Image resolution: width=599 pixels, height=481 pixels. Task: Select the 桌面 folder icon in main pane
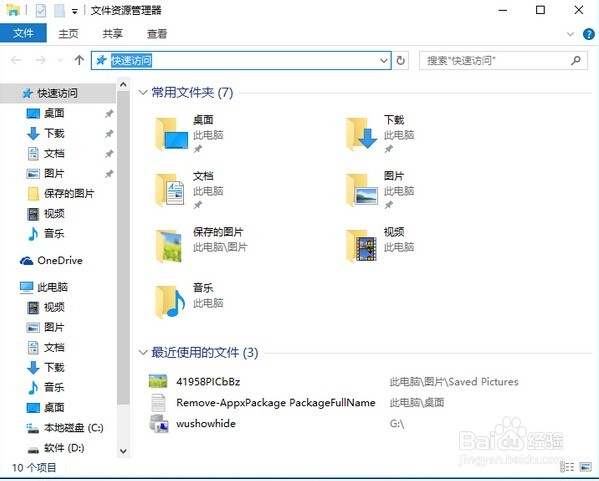tap(172, 134)
